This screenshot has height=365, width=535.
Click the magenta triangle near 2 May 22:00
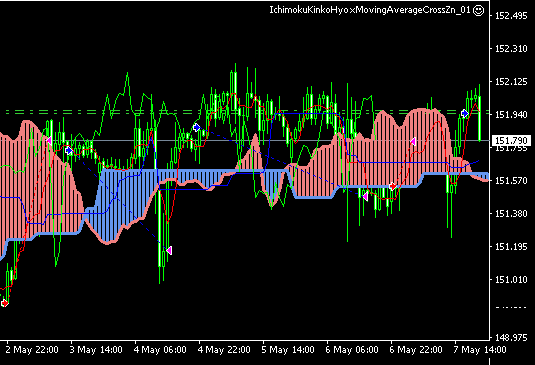49,141
